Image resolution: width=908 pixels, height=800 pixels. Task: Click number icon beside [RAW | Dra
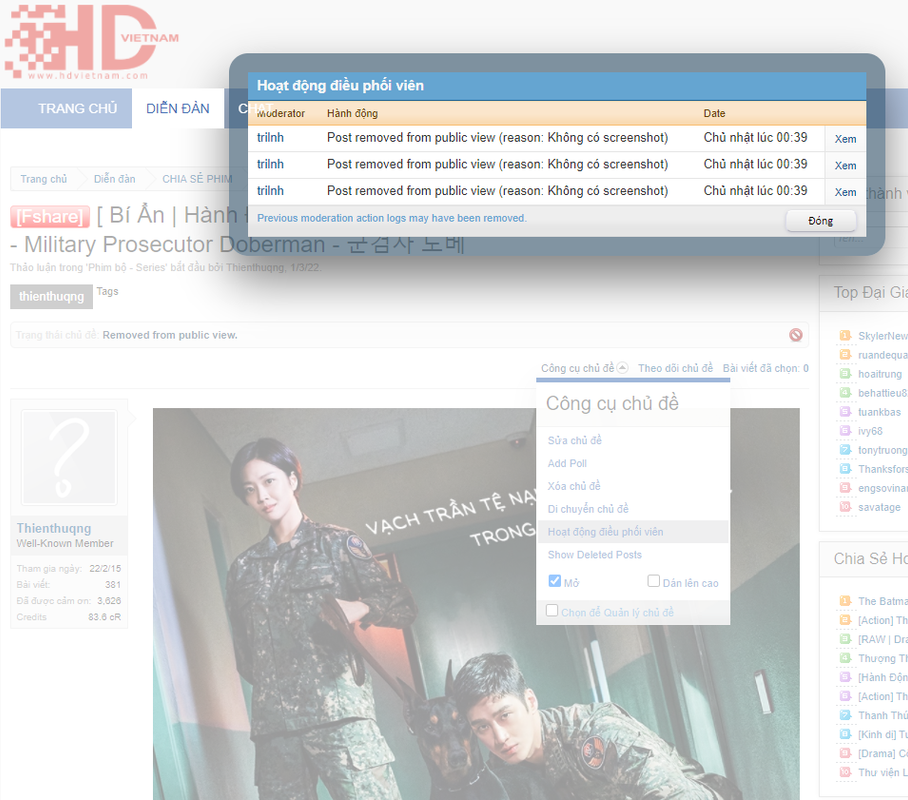[845, 639]
